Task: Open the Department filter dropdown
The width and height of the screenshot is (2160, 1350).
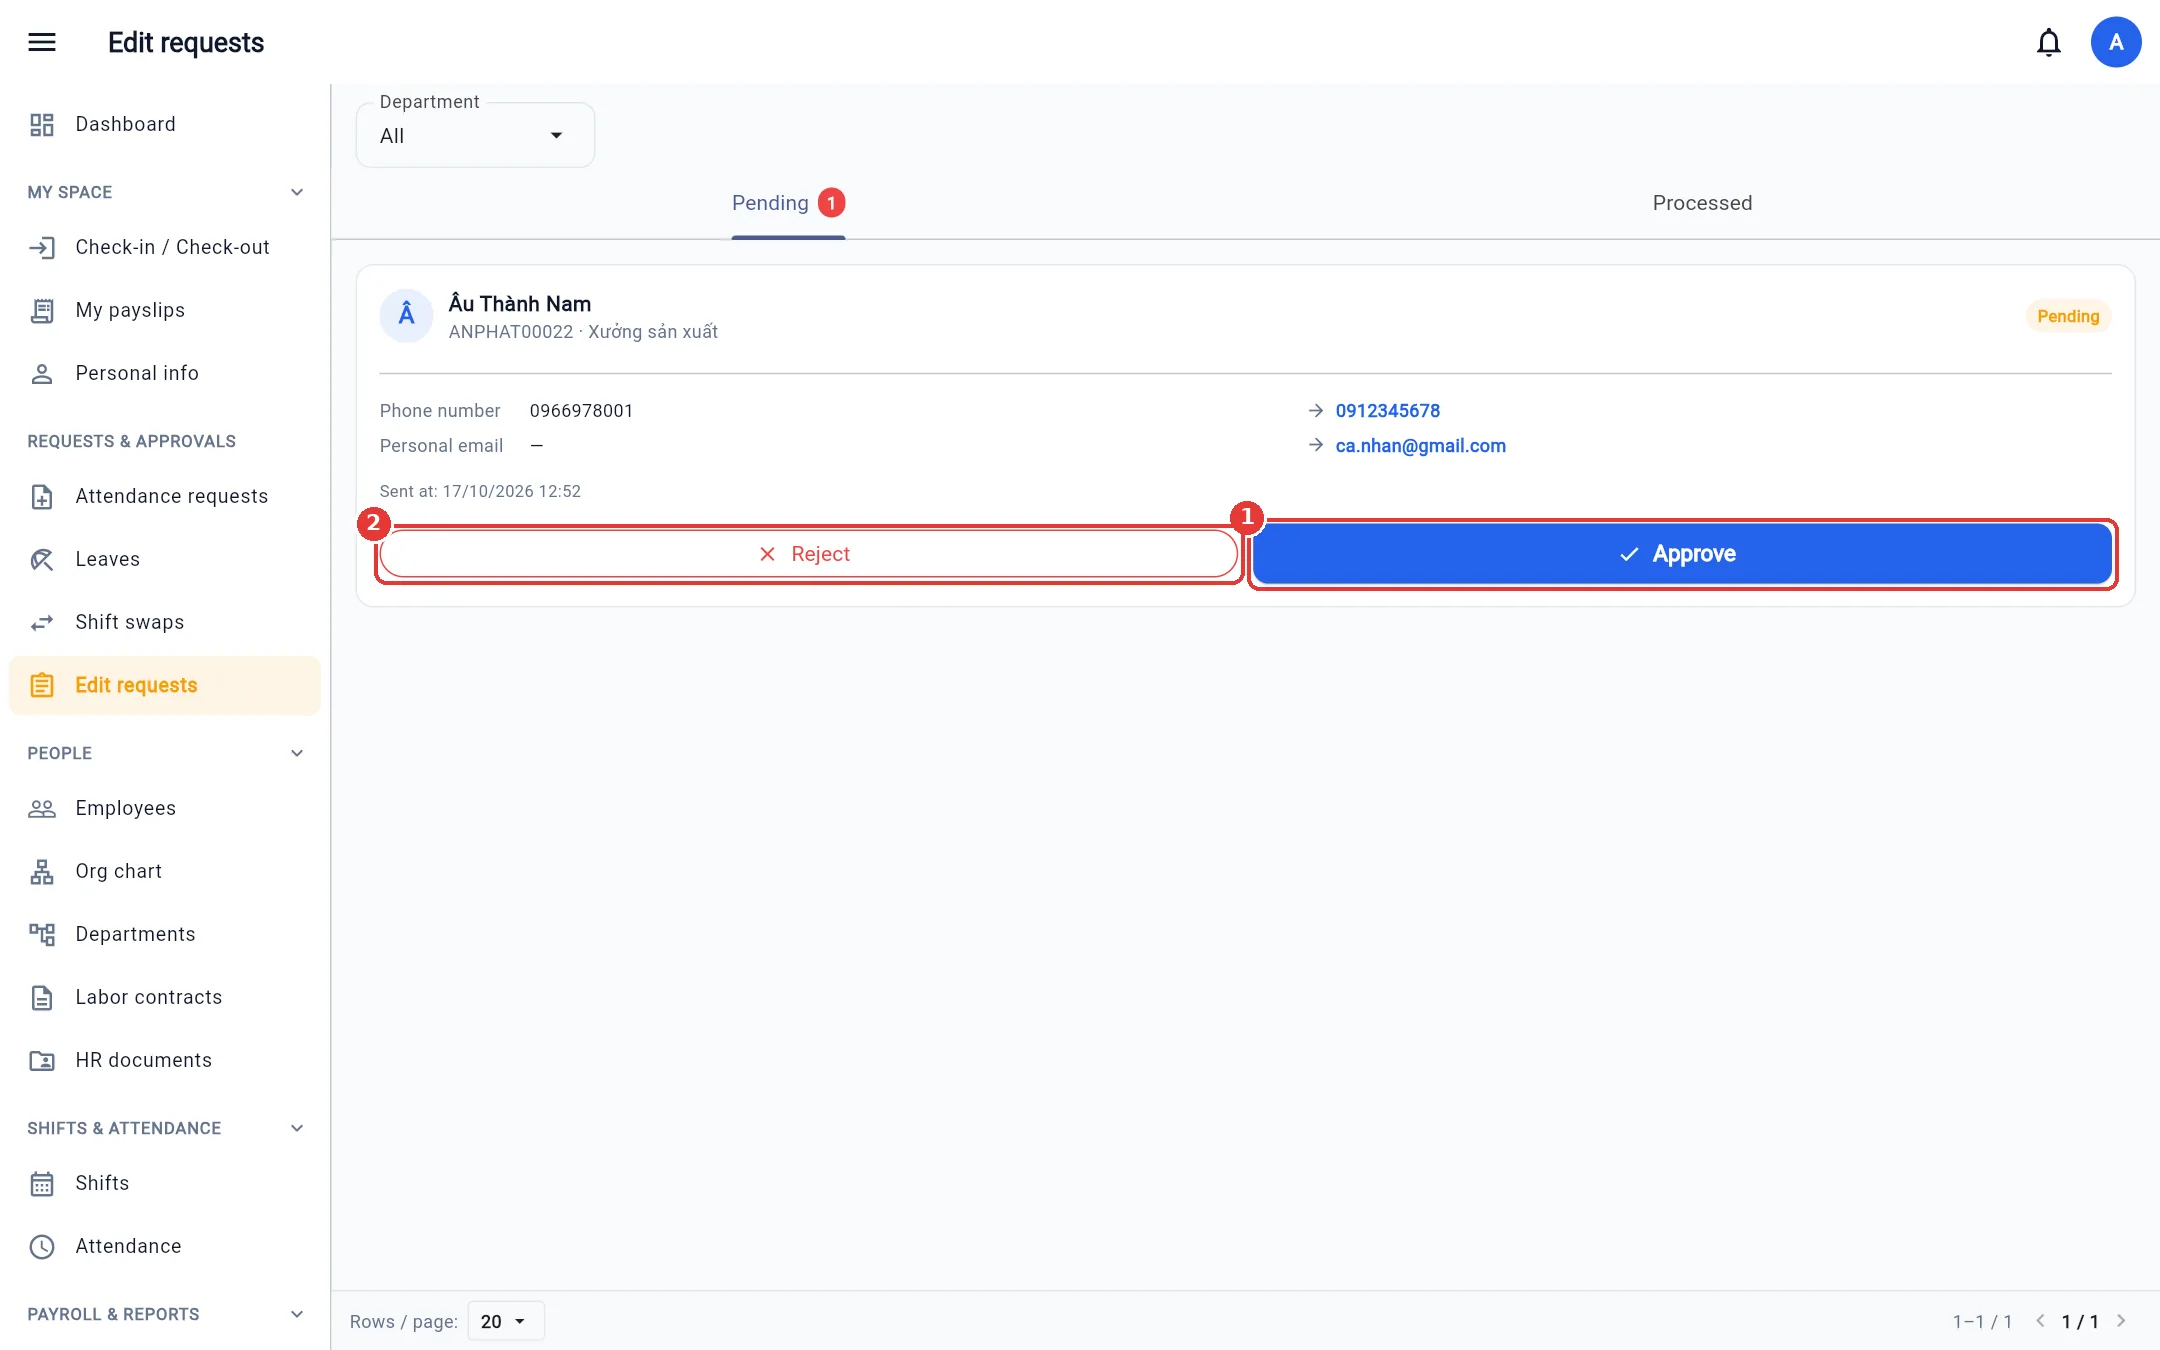Action: 475,135
